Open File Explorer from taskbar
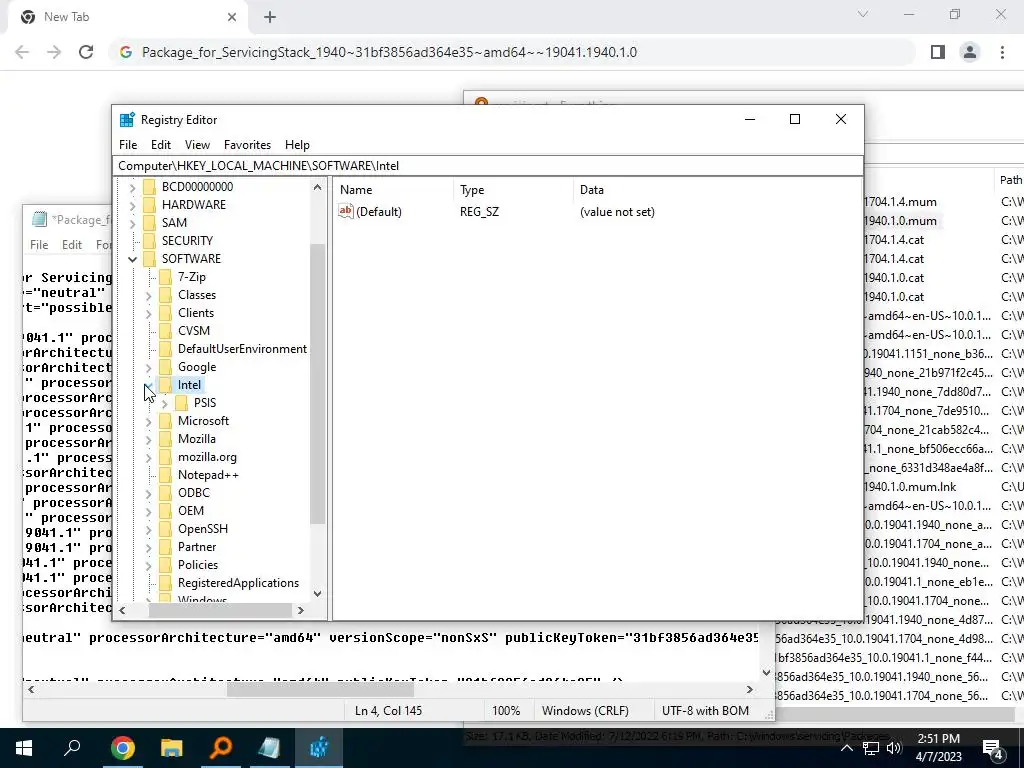The height and width of the screenshot is (768, 1024). [x=172, y=748]
